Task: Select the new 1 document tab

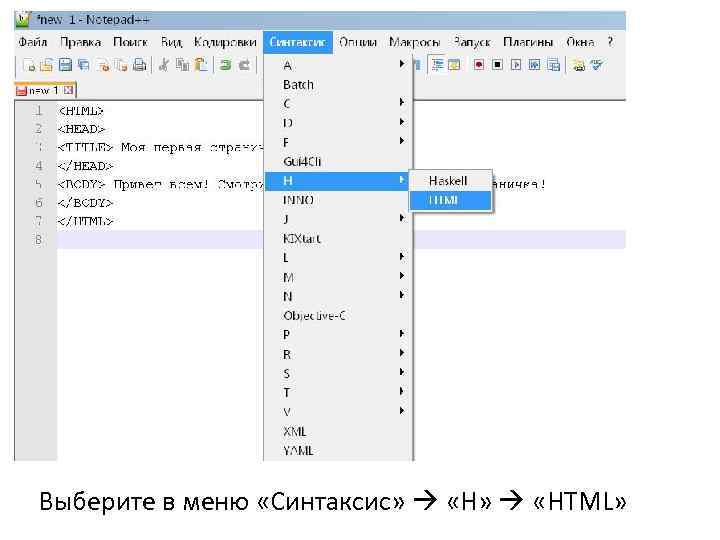Action: [x=45, y=90]
